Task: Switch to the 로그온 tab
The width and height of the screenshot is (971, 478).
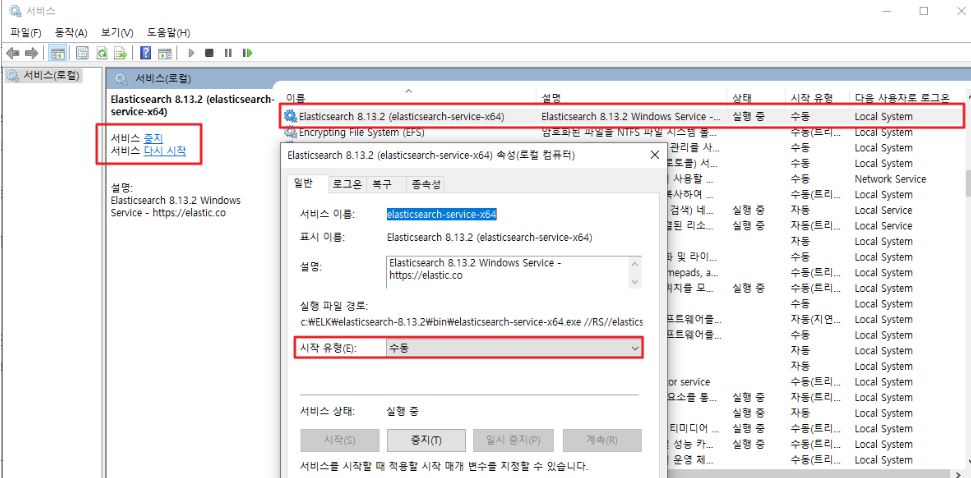Action: point(347,184)
